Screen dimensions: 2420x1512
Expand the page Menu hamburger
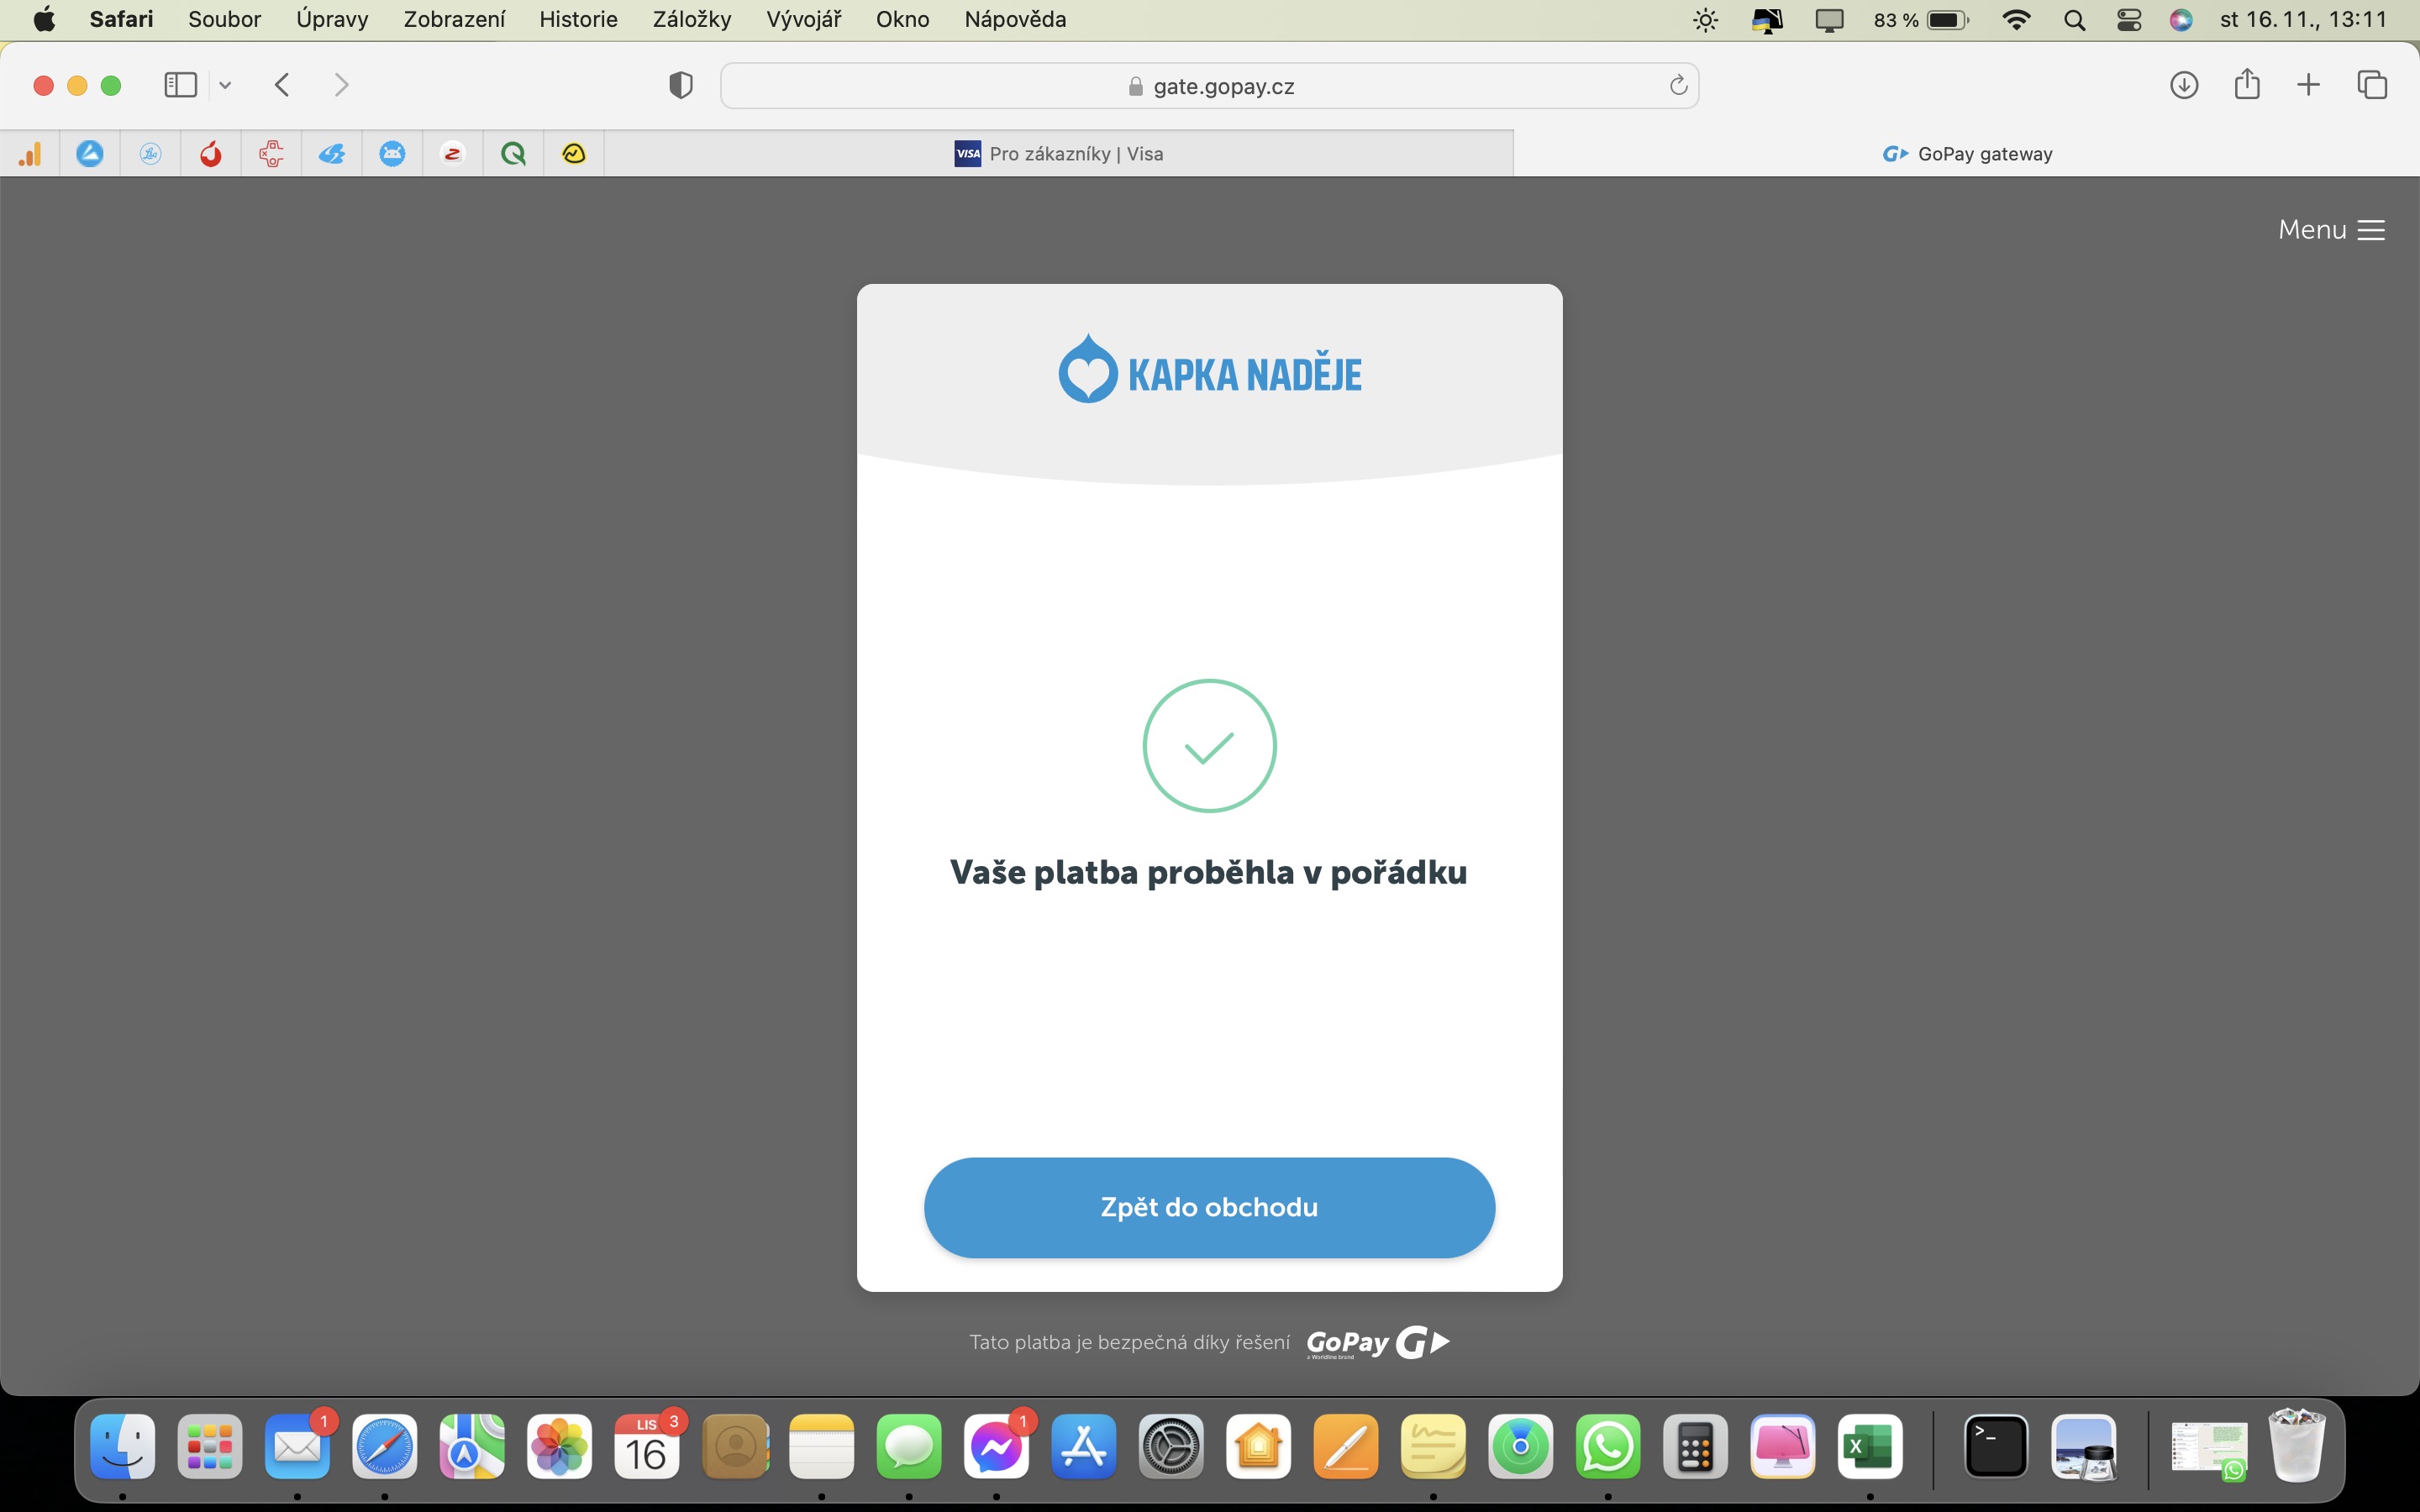pyautogui.click(x=2331, y=230)
